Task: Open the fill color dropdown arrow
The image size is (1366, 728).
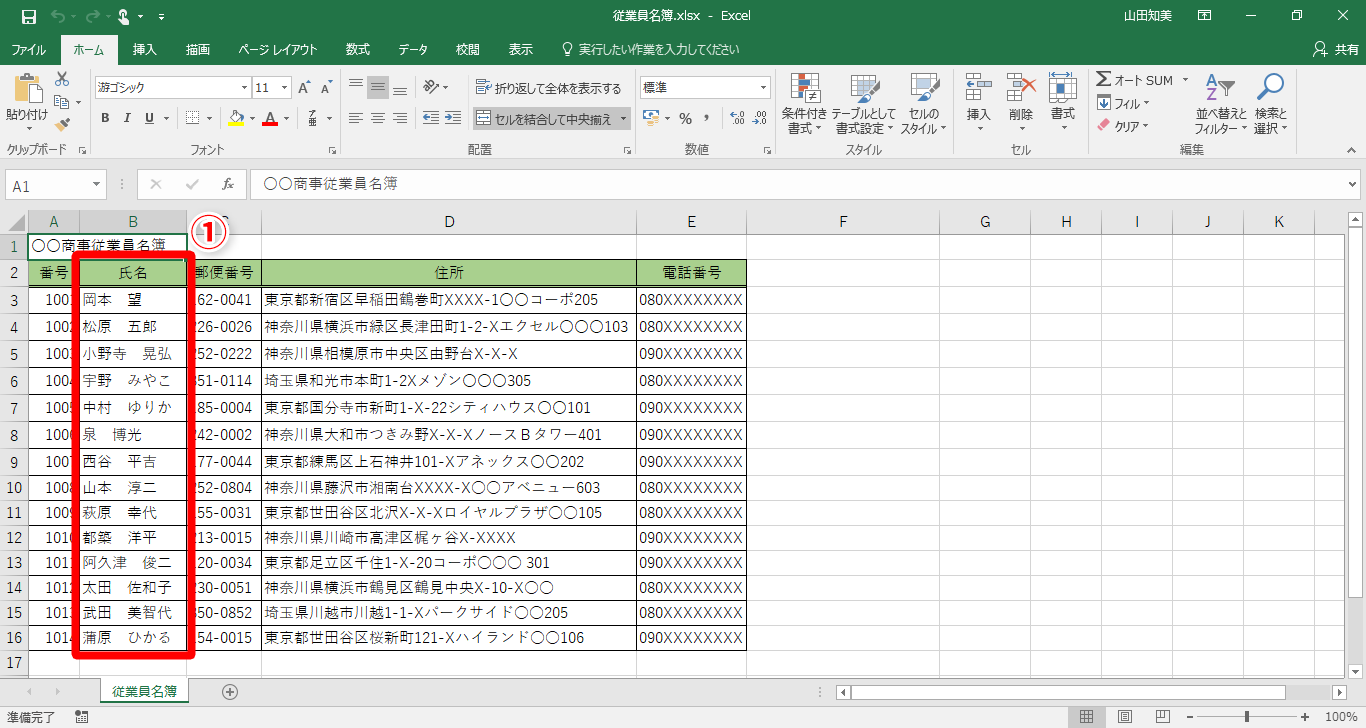Action: point(253,118)
